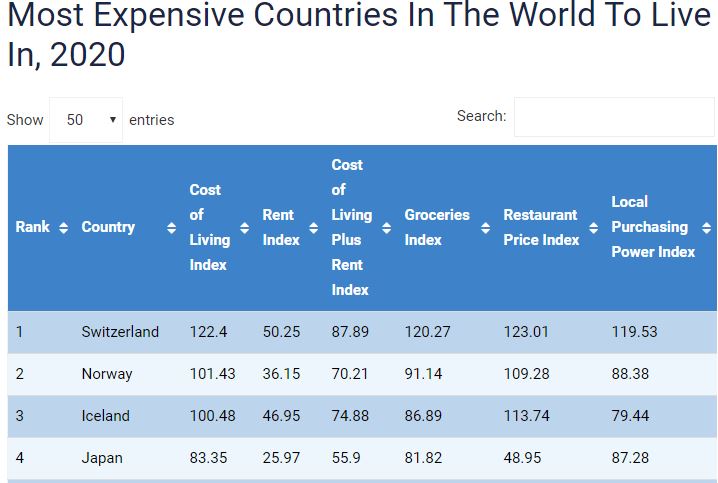Open the entries-per-page dropdown showing 50

coord(86,120)
